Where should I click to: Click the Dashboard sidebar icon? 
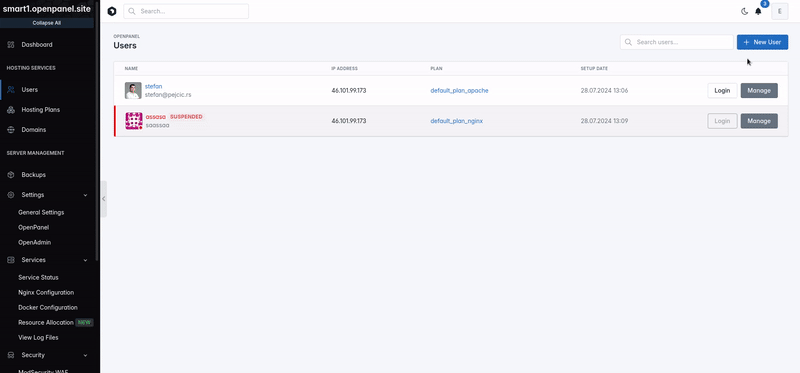tap(11, 45)
